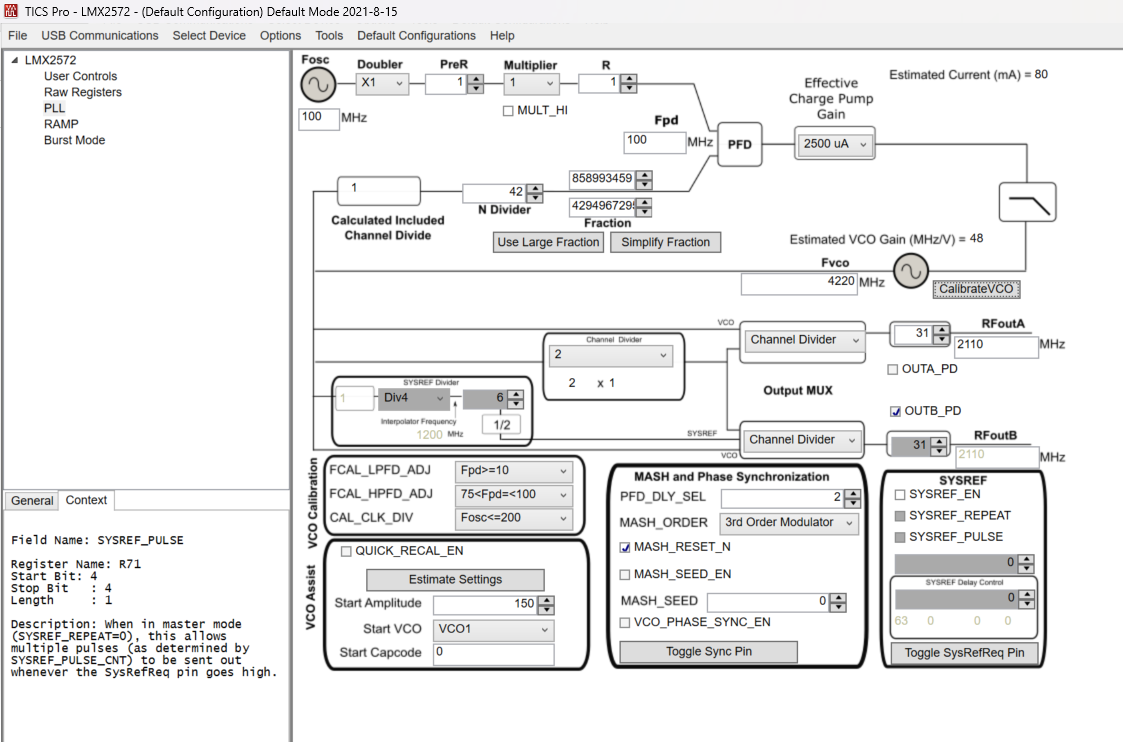Enable QUICK_RECAL_EN checkbox
This screenshot has height=742, width=1123.
click(346, 551)
